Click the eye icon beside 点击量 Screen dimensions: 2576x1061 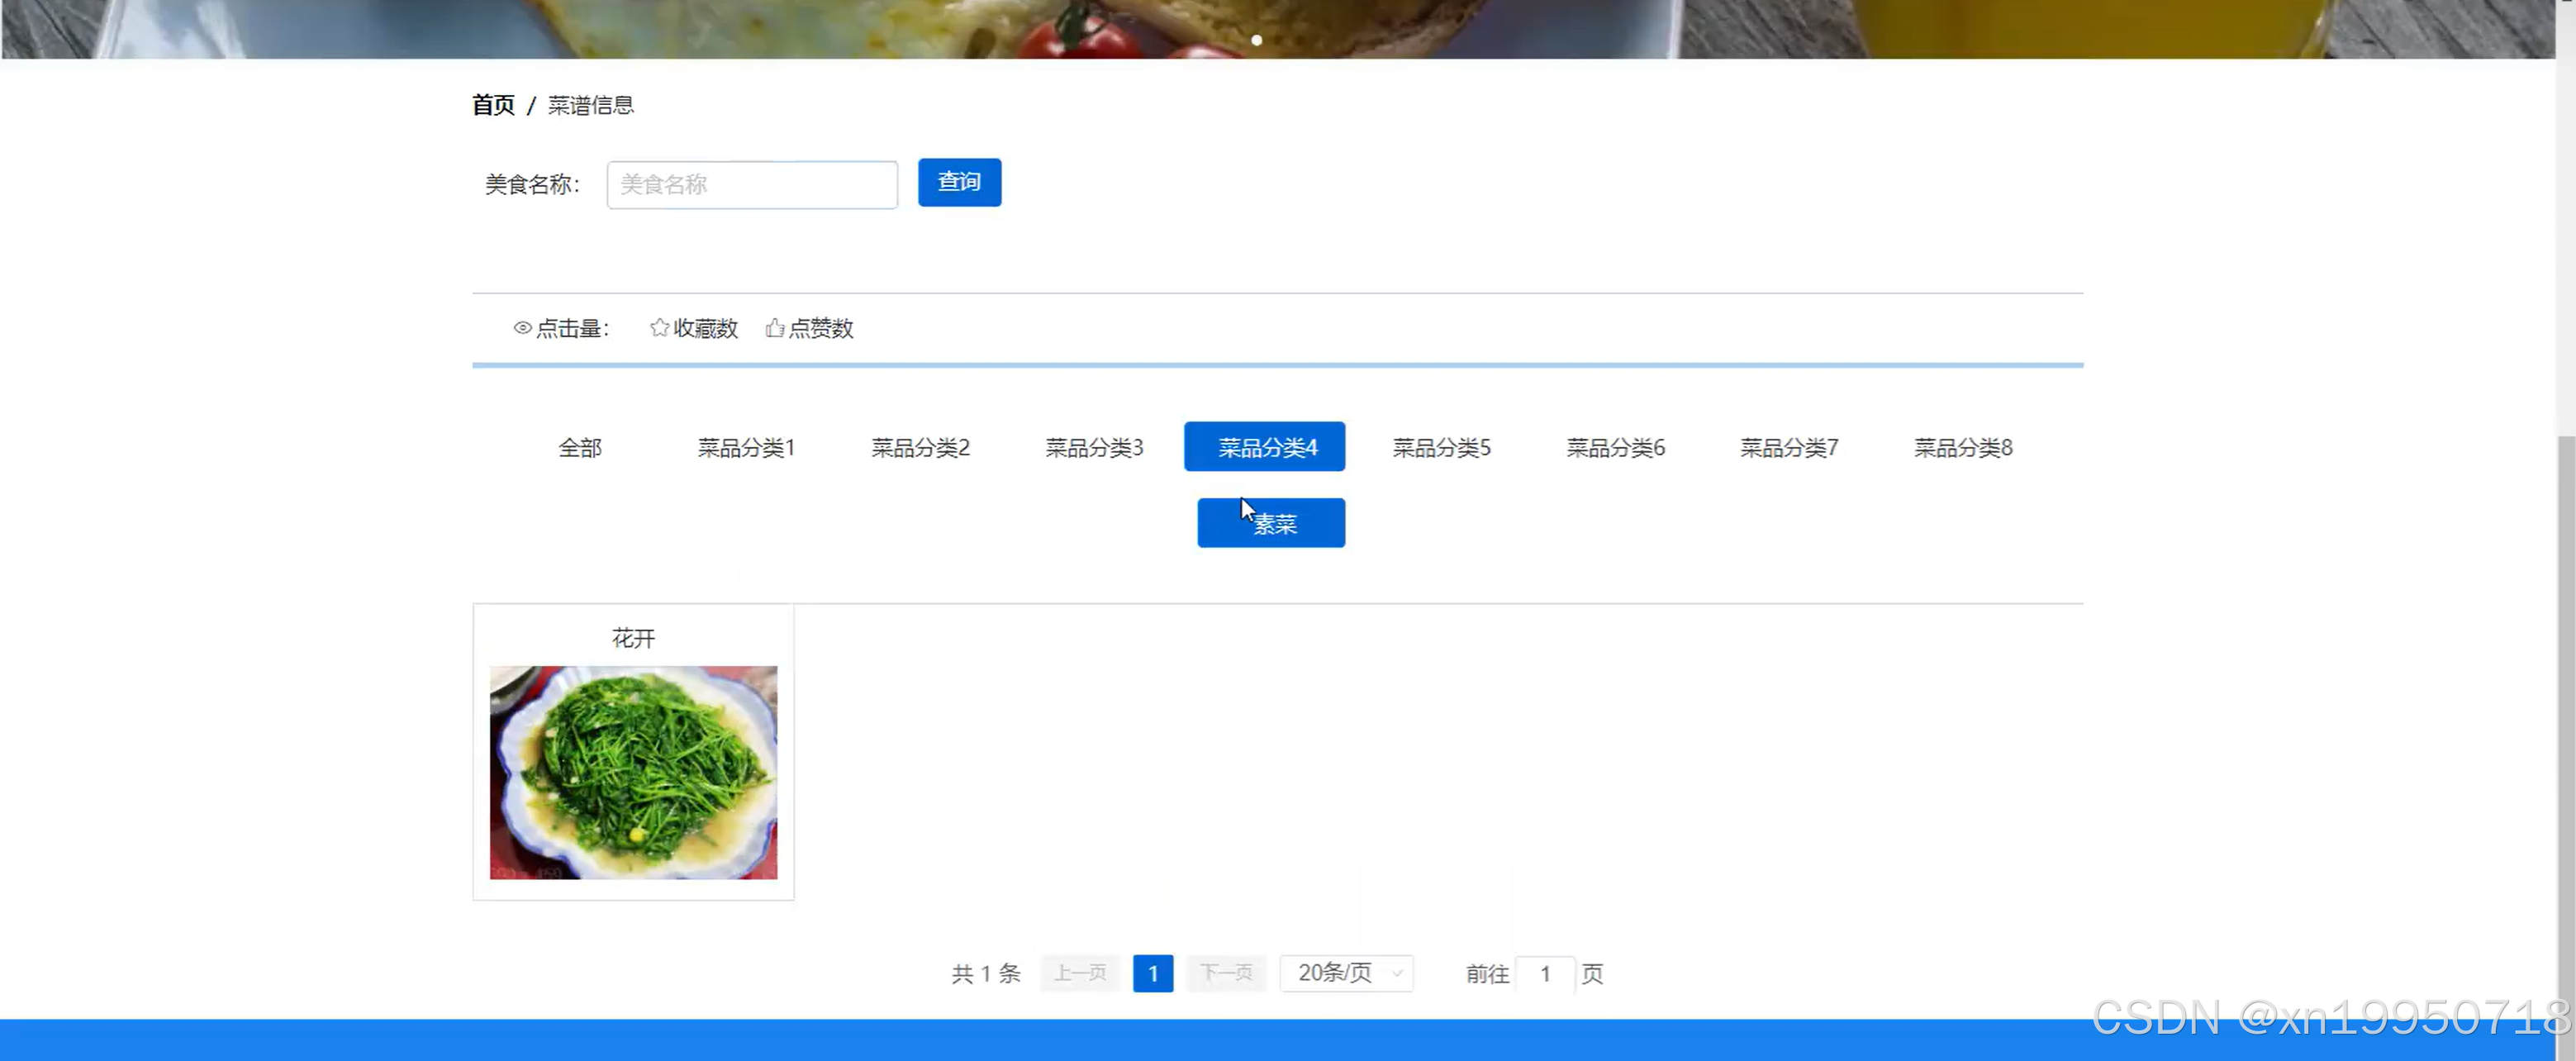(x=522, y=328)
